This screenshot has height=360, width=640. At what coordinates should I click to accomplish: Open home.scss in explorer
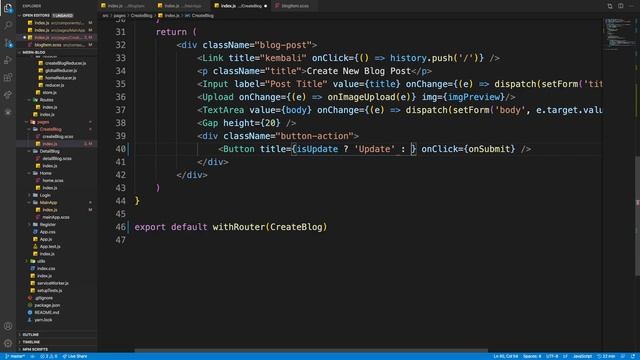point(53,180)
